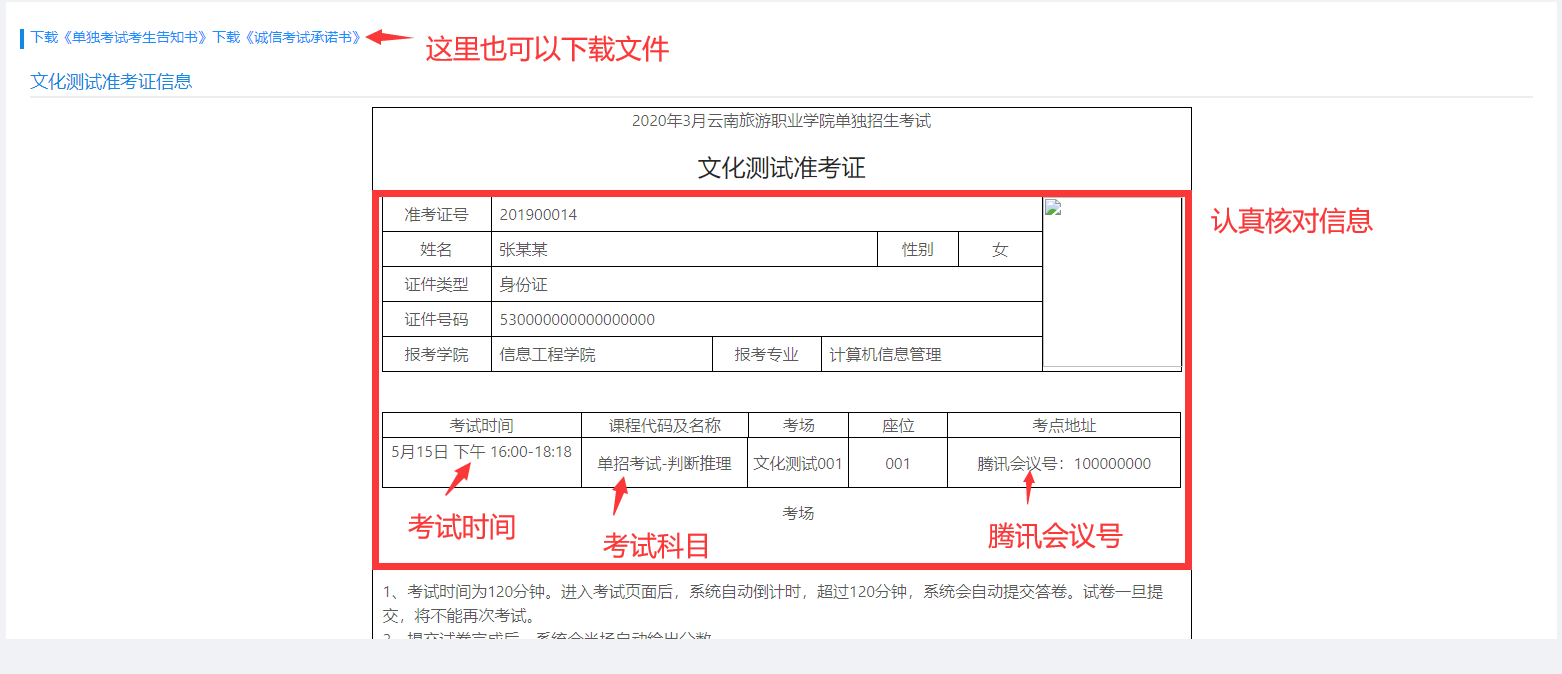Select the 信息工程学院 college cell
Screen dimensions: 1562x674
548,353
